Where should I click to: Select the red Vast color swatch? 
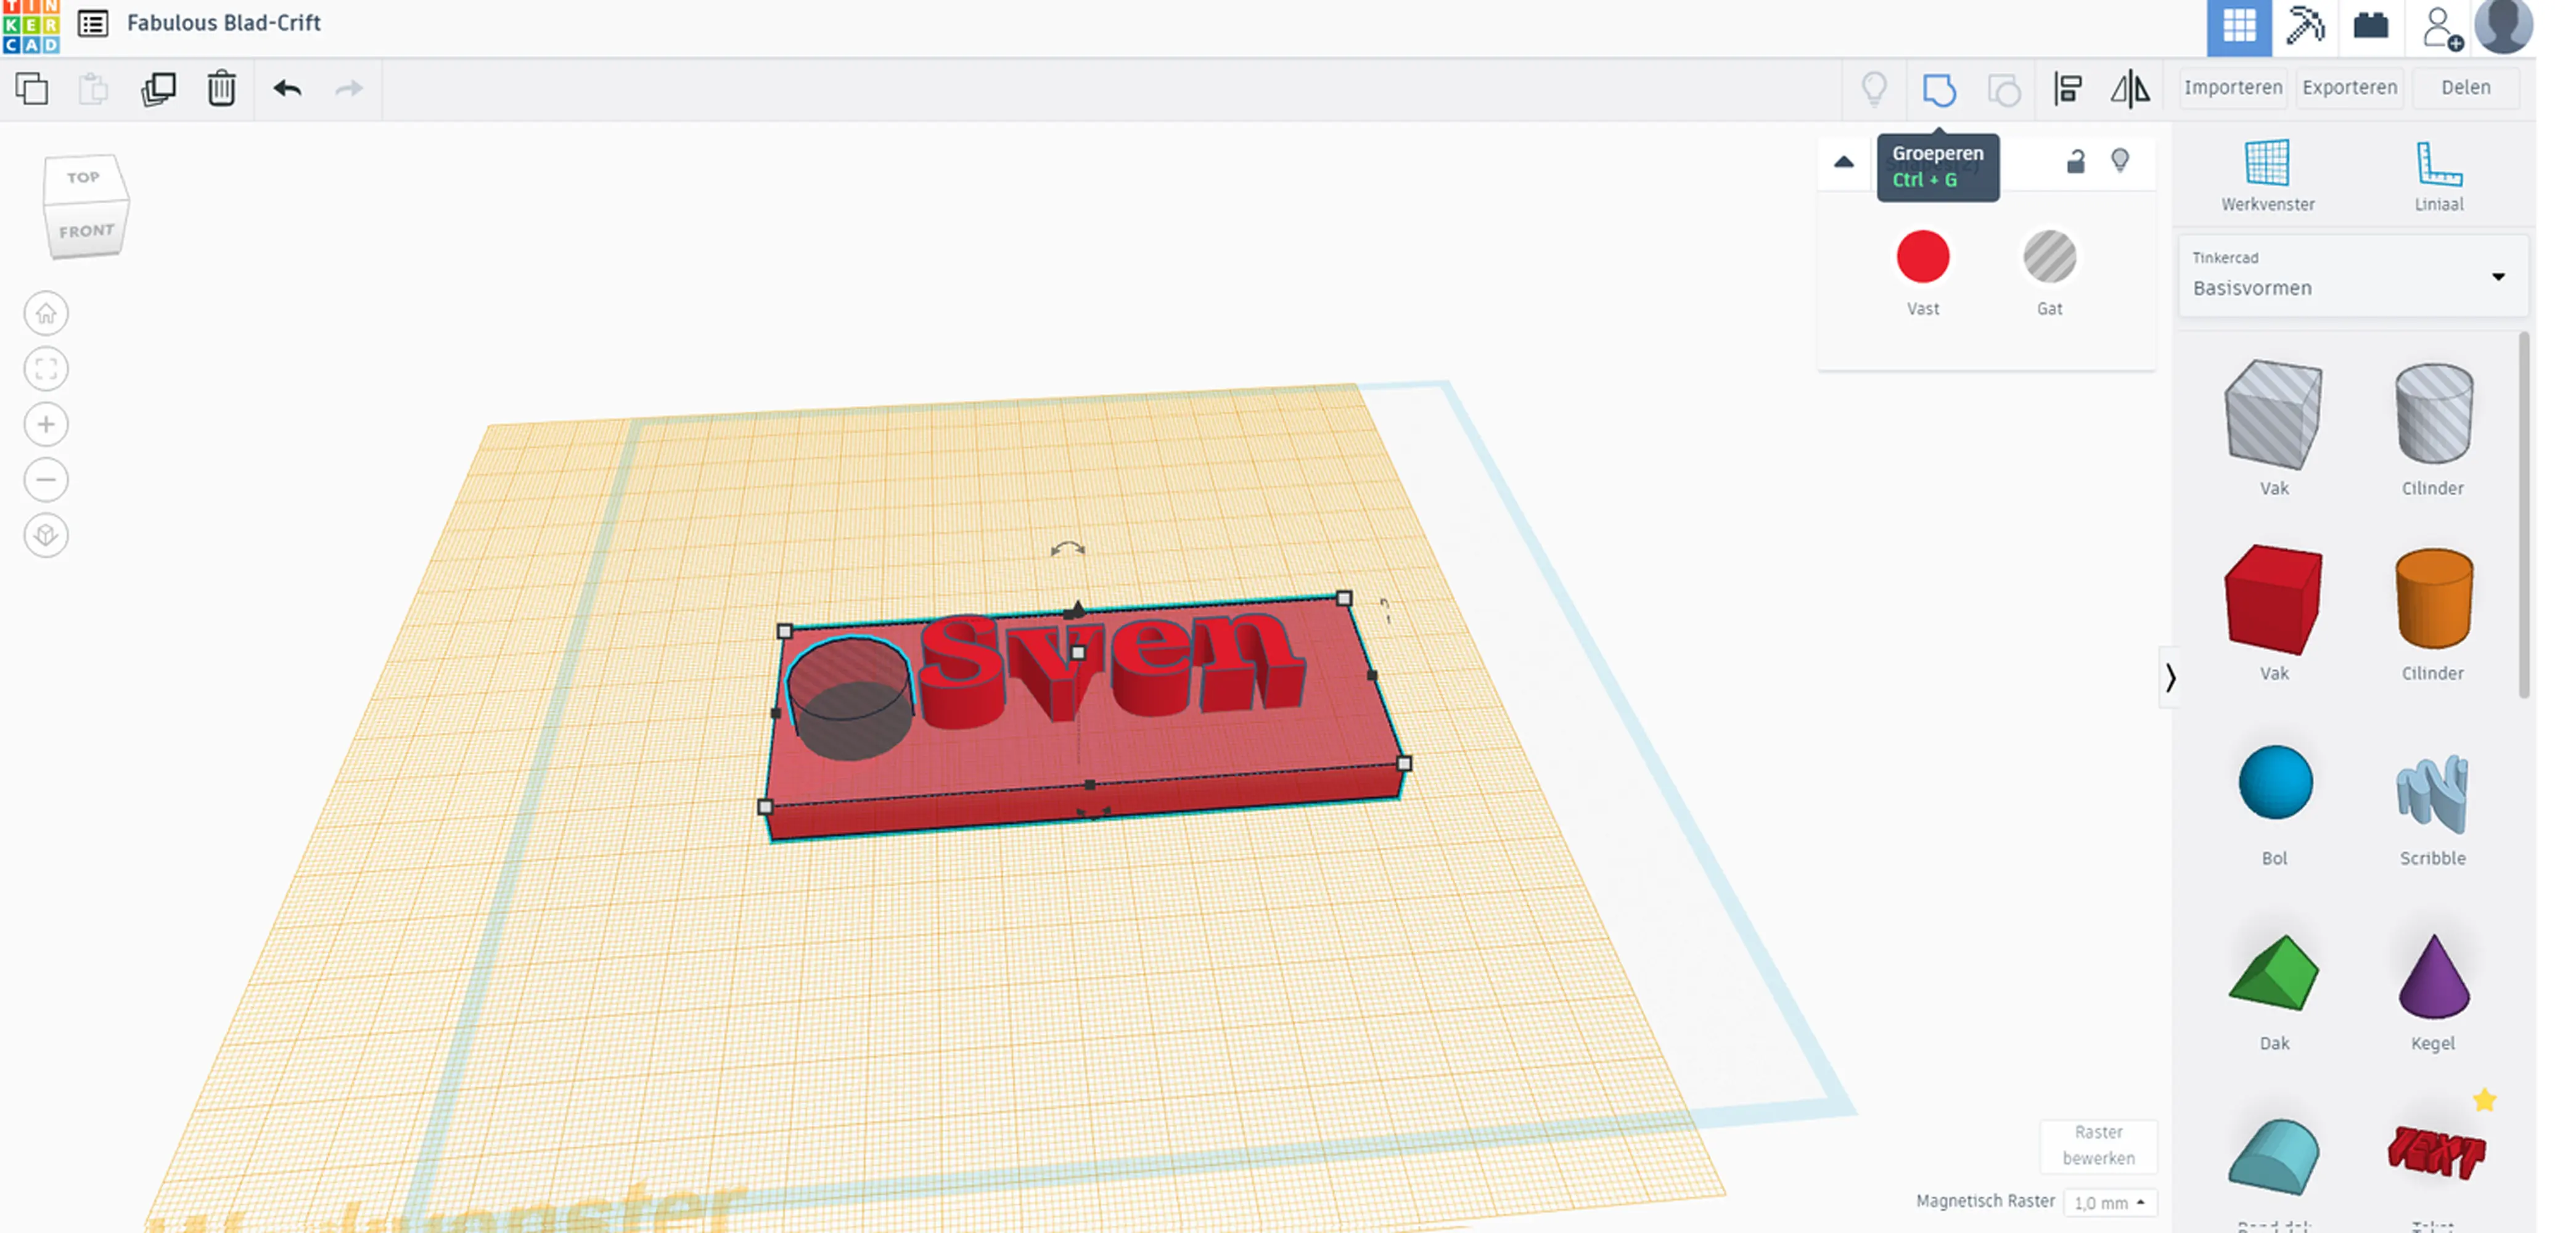[x=1922, y=257]
